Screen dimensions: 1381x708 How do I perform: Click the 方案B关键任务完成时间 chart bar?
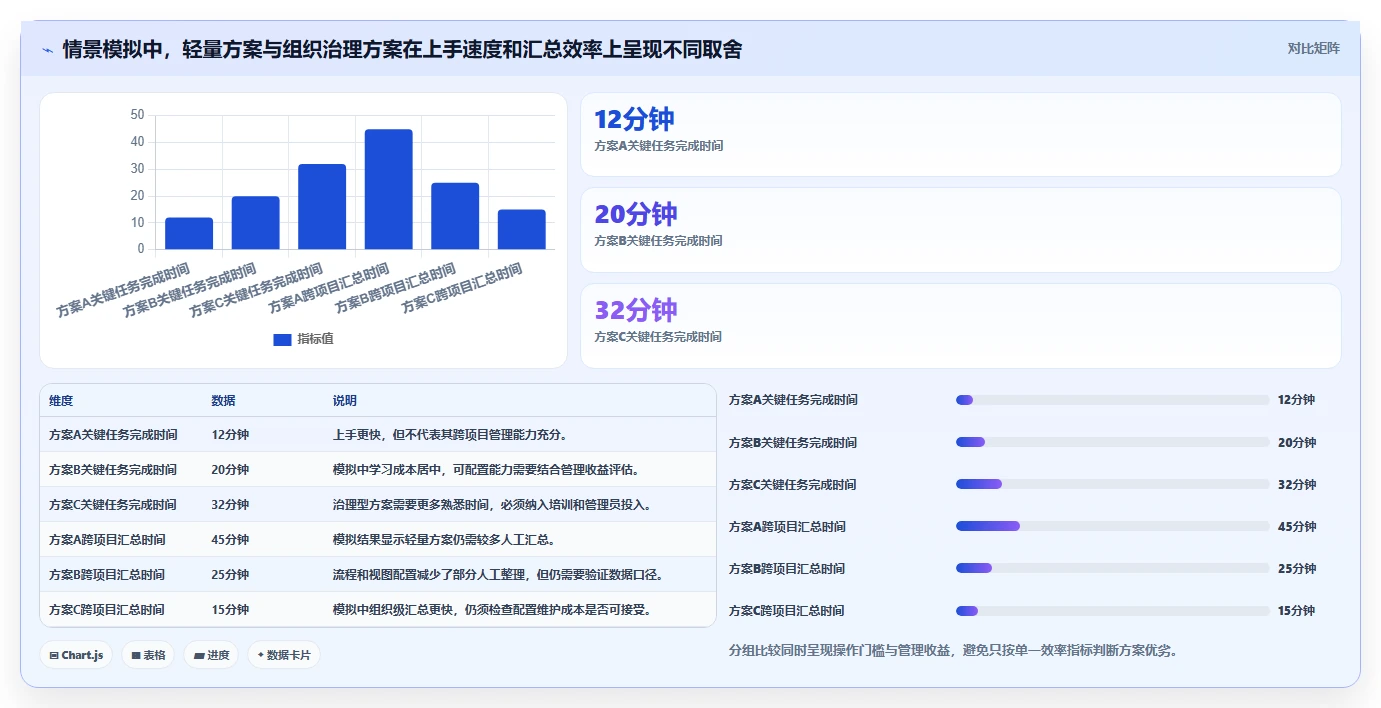point(255,222)
